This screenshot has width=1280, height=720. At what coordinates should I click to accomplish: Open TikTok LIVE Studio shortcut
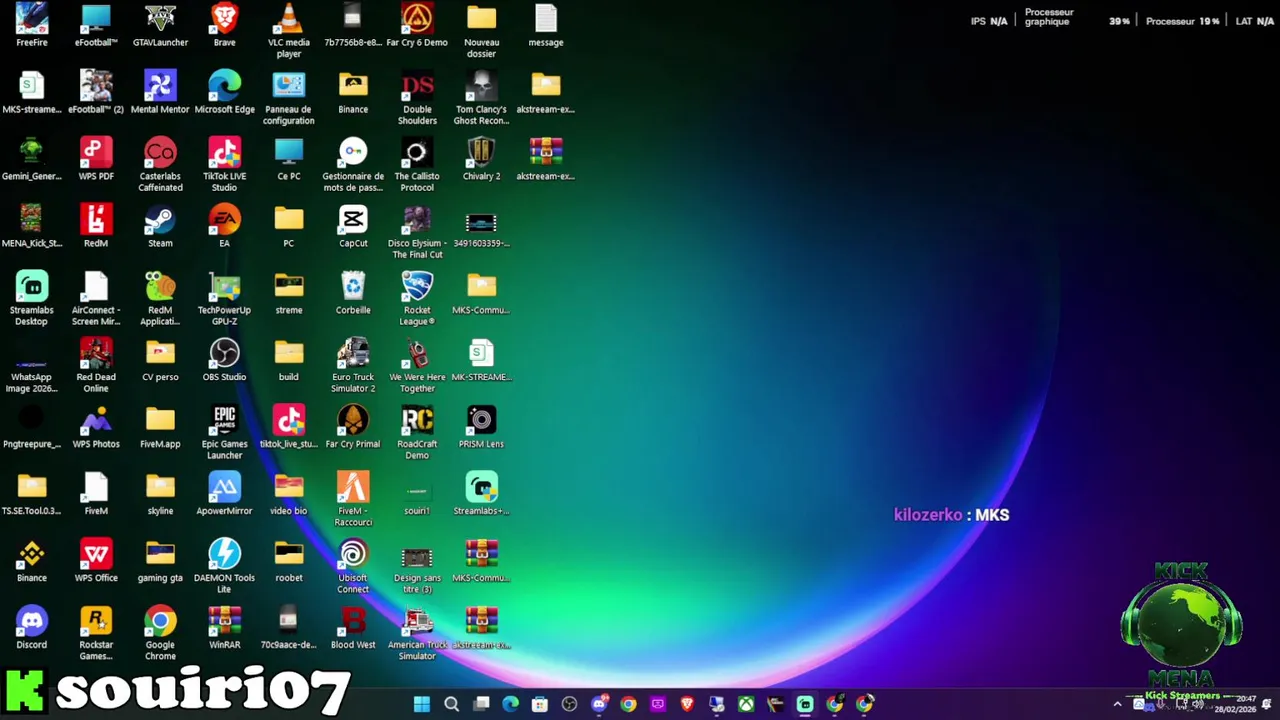click(224, 165)
